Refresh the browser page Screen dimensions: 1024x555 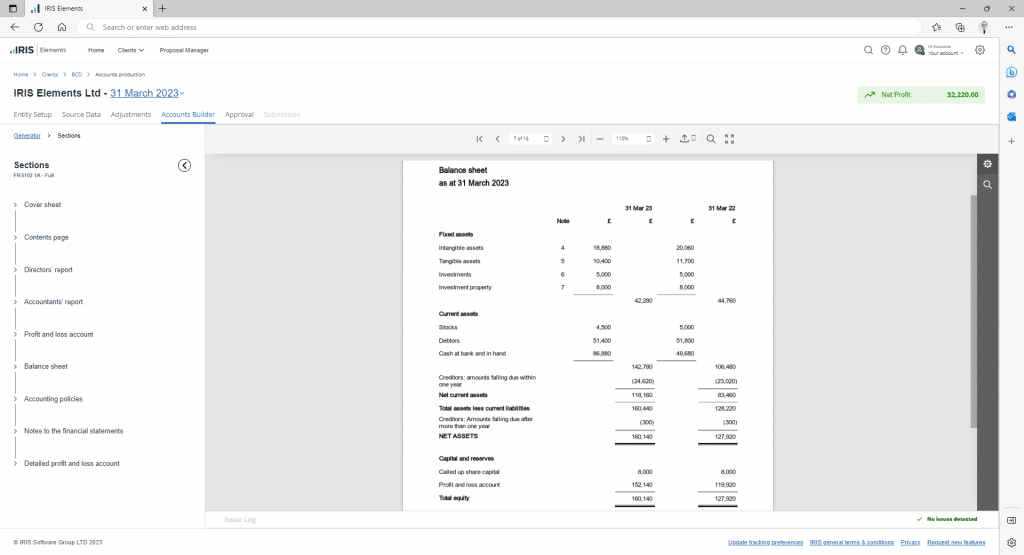tap(39, 27)
